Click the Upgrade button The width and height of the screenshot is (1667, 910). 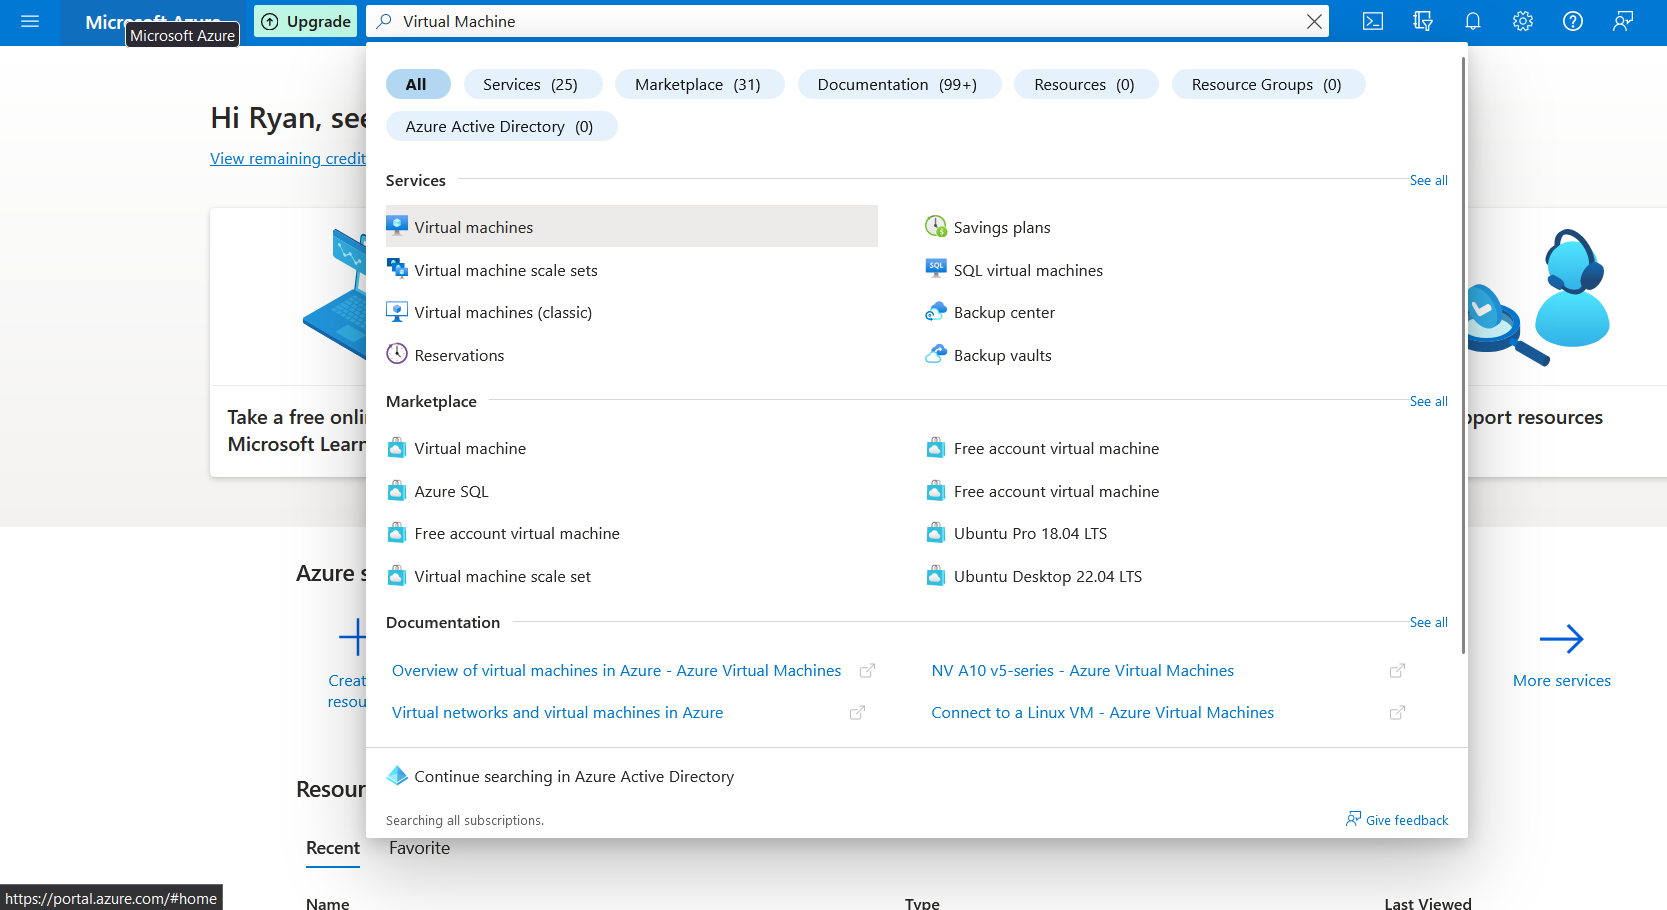(306, 21)
